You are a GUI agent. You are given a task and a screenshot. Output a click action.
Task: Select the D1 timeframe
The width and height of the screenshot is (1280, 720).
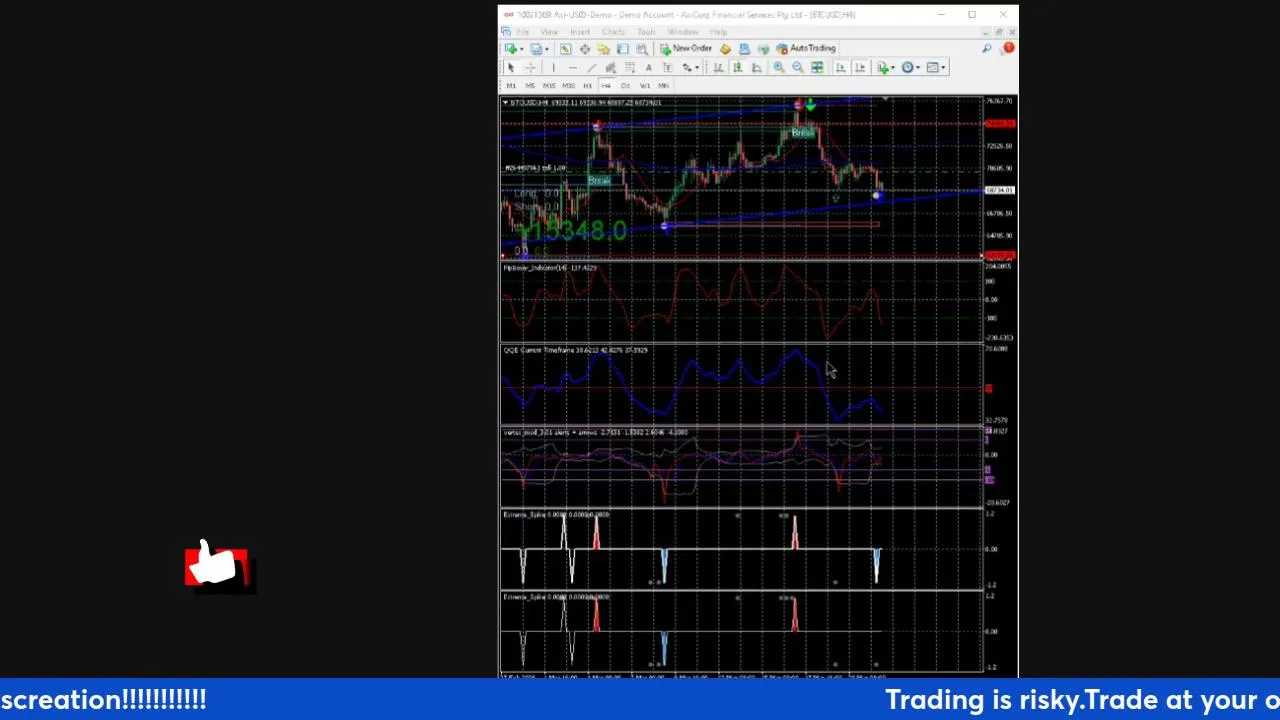point(625,86)
